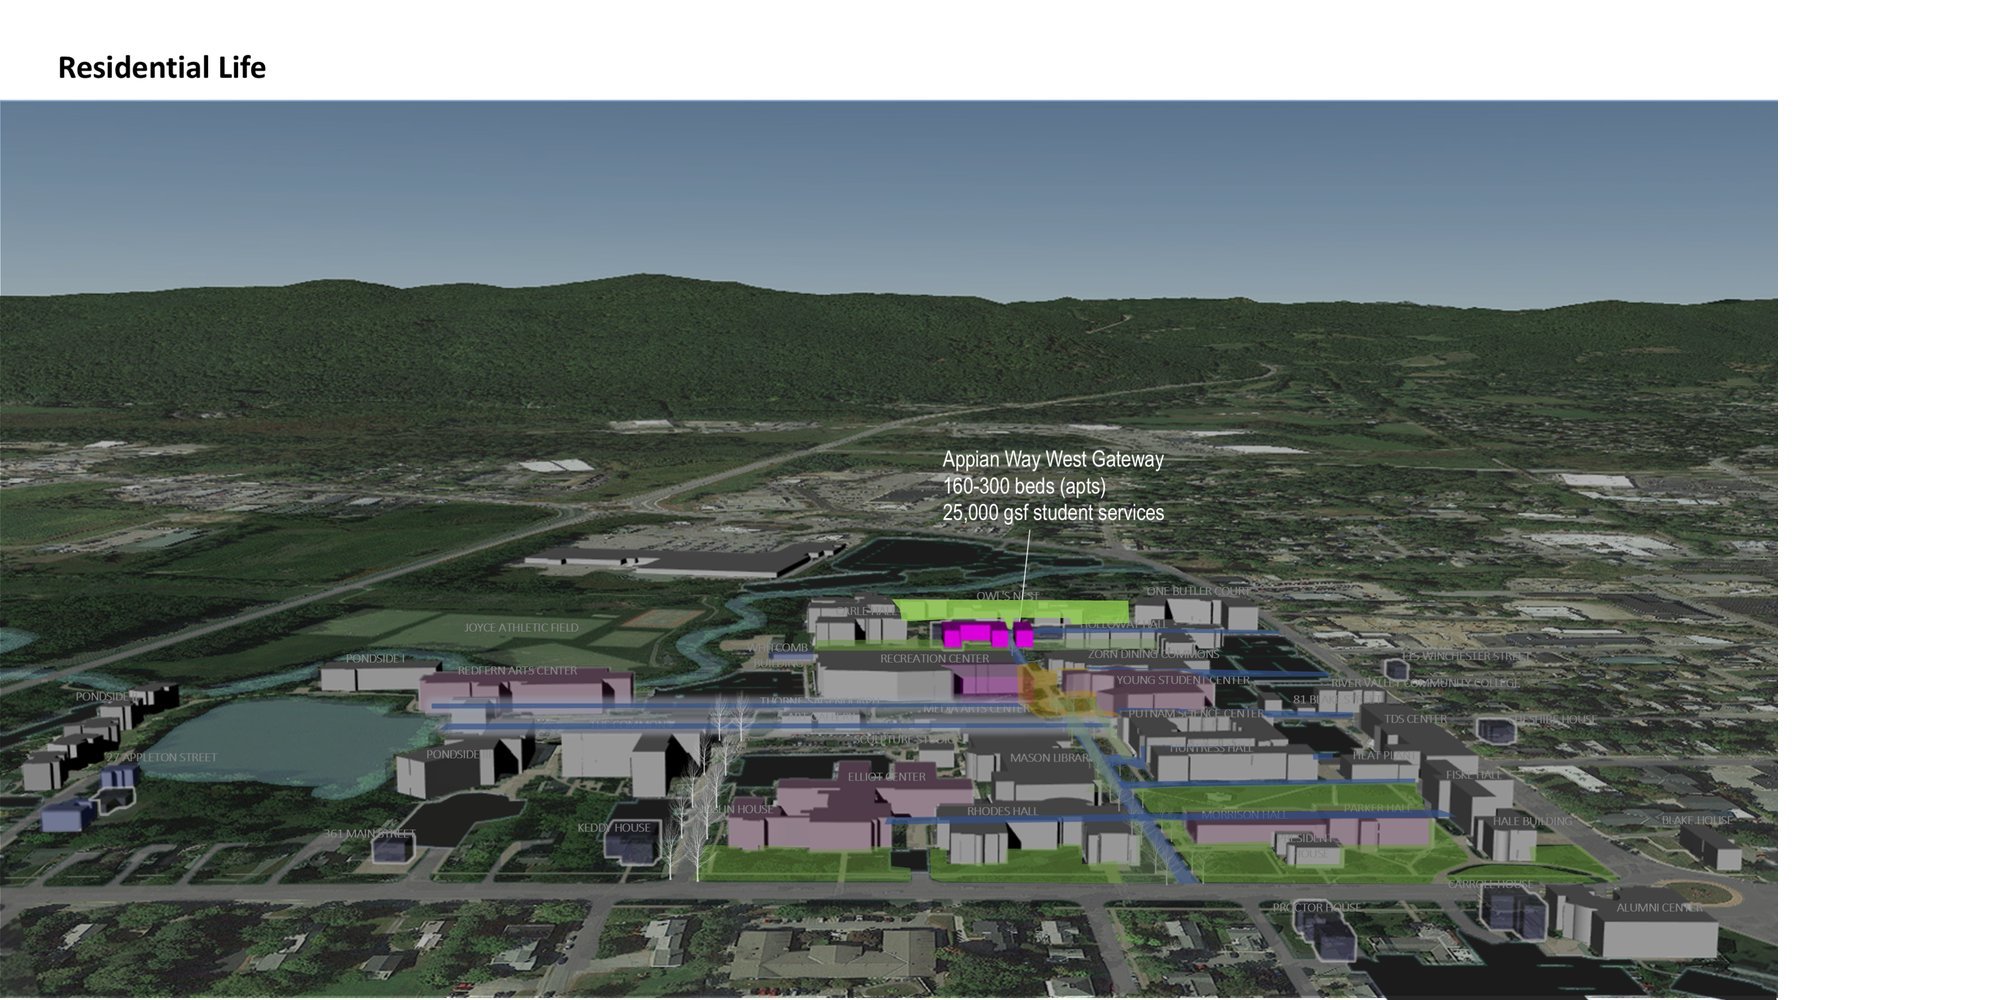Select the 'JOYCE ATHLETIC FIELD' map label
The width and height of the screenshot is (2000, 1000).
(521, 628)
